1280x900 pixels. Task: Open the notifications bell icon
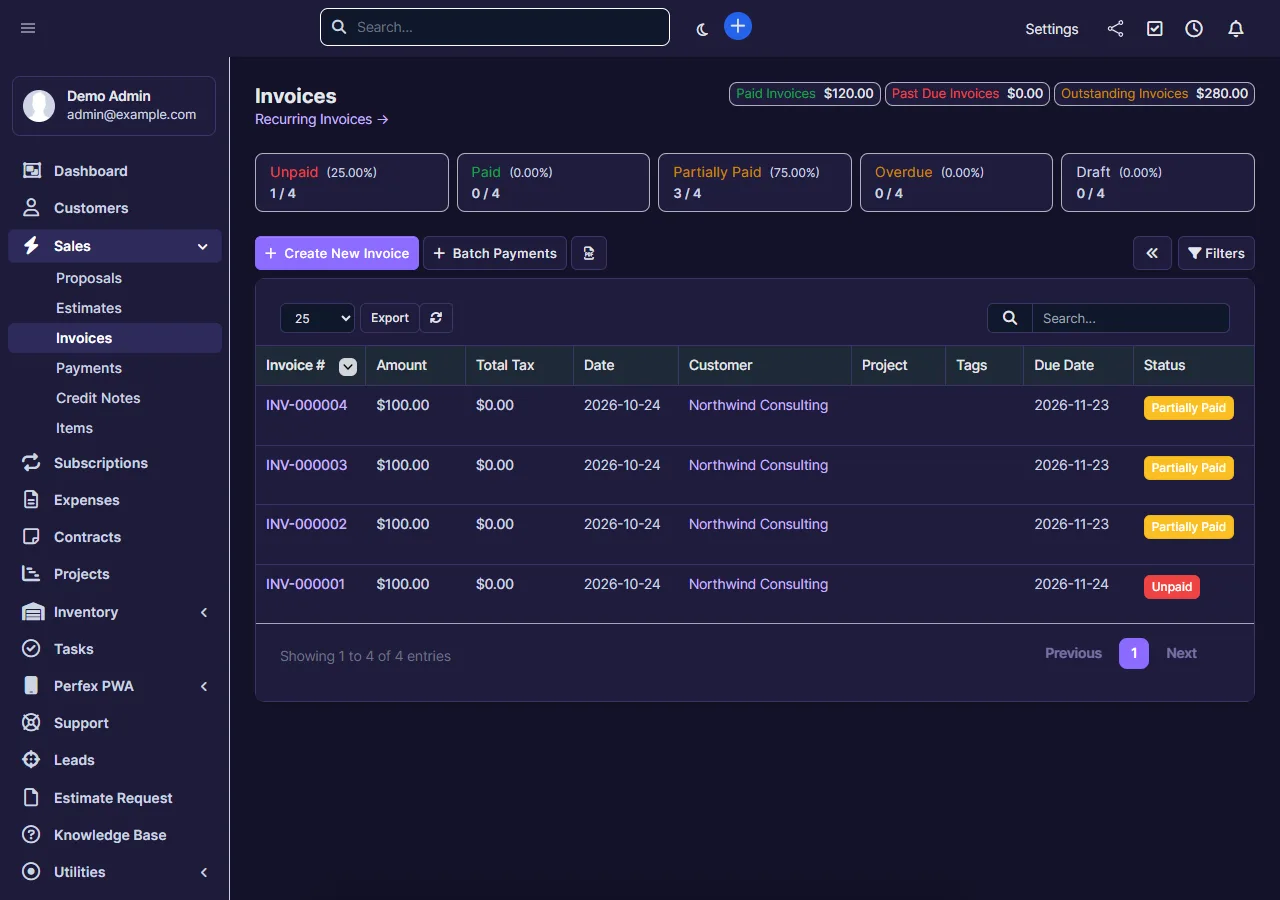(x=1236, y=28)
